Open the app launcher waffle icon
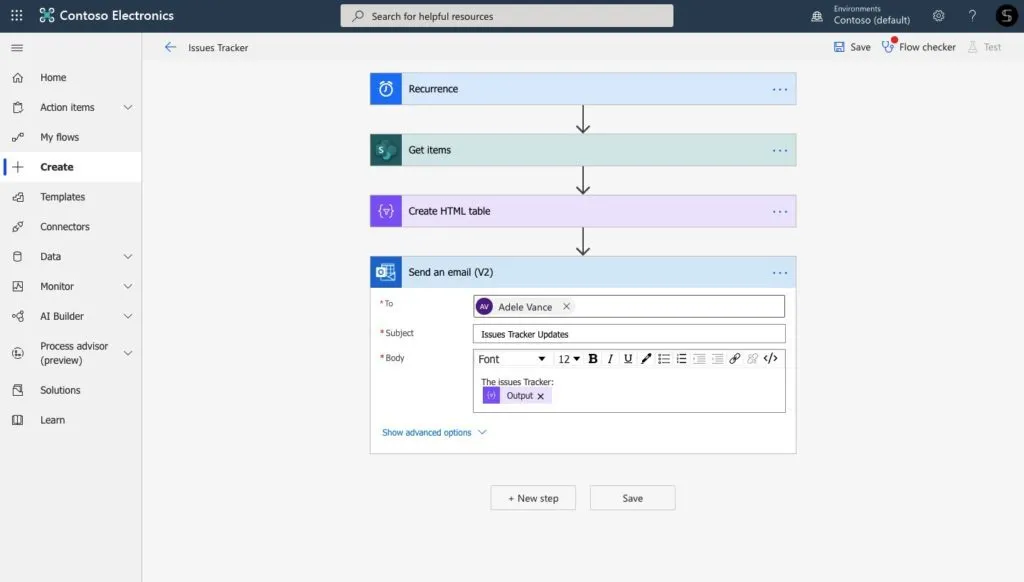The width and height of the screenshot is (1024, 582). click(x=17, y=15)
